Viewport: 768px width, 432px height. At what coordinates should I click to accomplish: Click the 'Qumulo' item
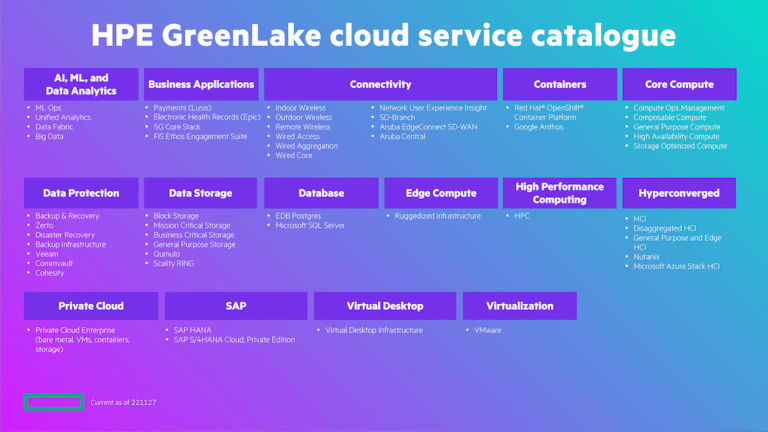(x=167, y=254)
